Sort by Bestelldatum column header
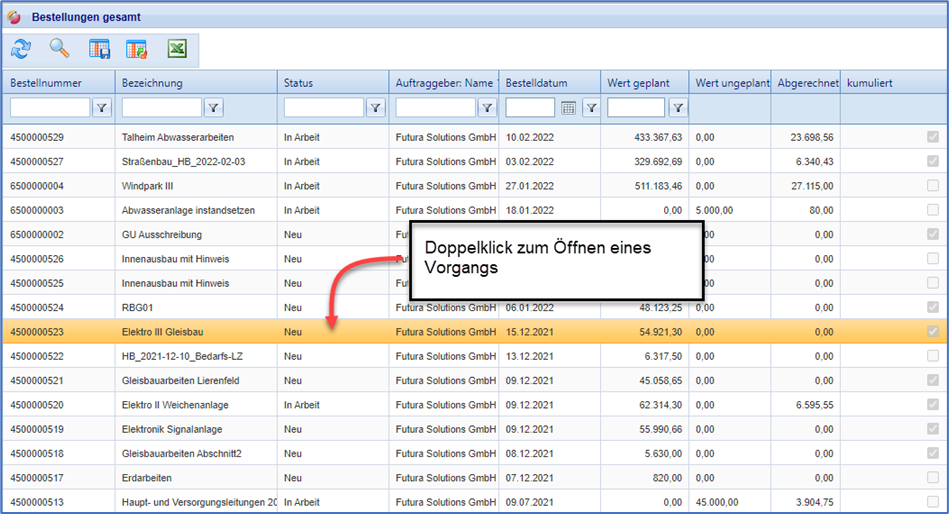Image resolution: width=949 pixels, height=514 pixels. point(550,83)
